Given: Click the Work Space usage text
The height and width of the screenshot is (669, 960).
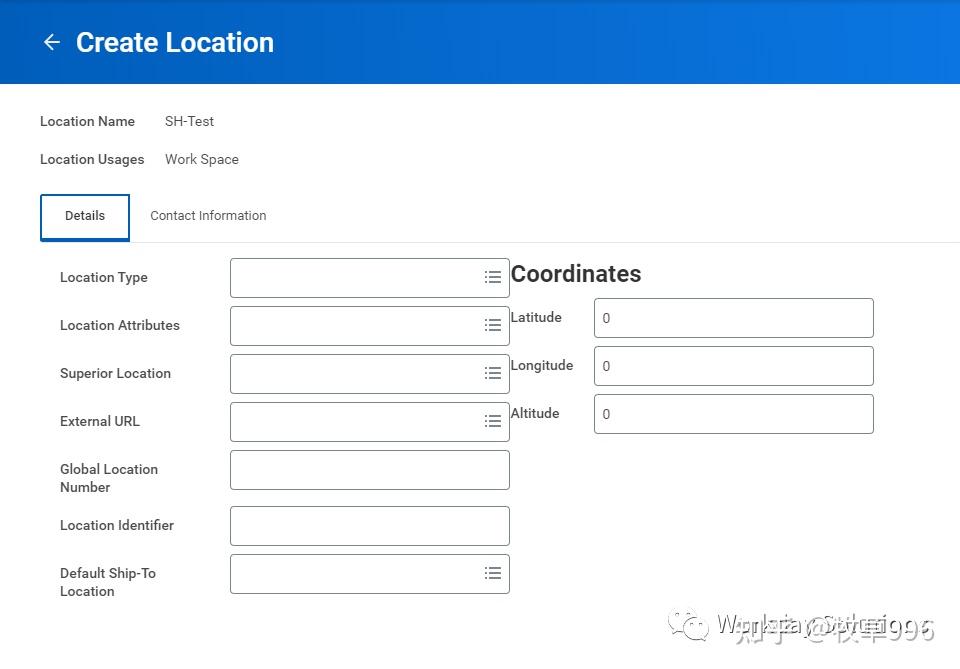Looking at the screenshot, I should tap(202, 159).
